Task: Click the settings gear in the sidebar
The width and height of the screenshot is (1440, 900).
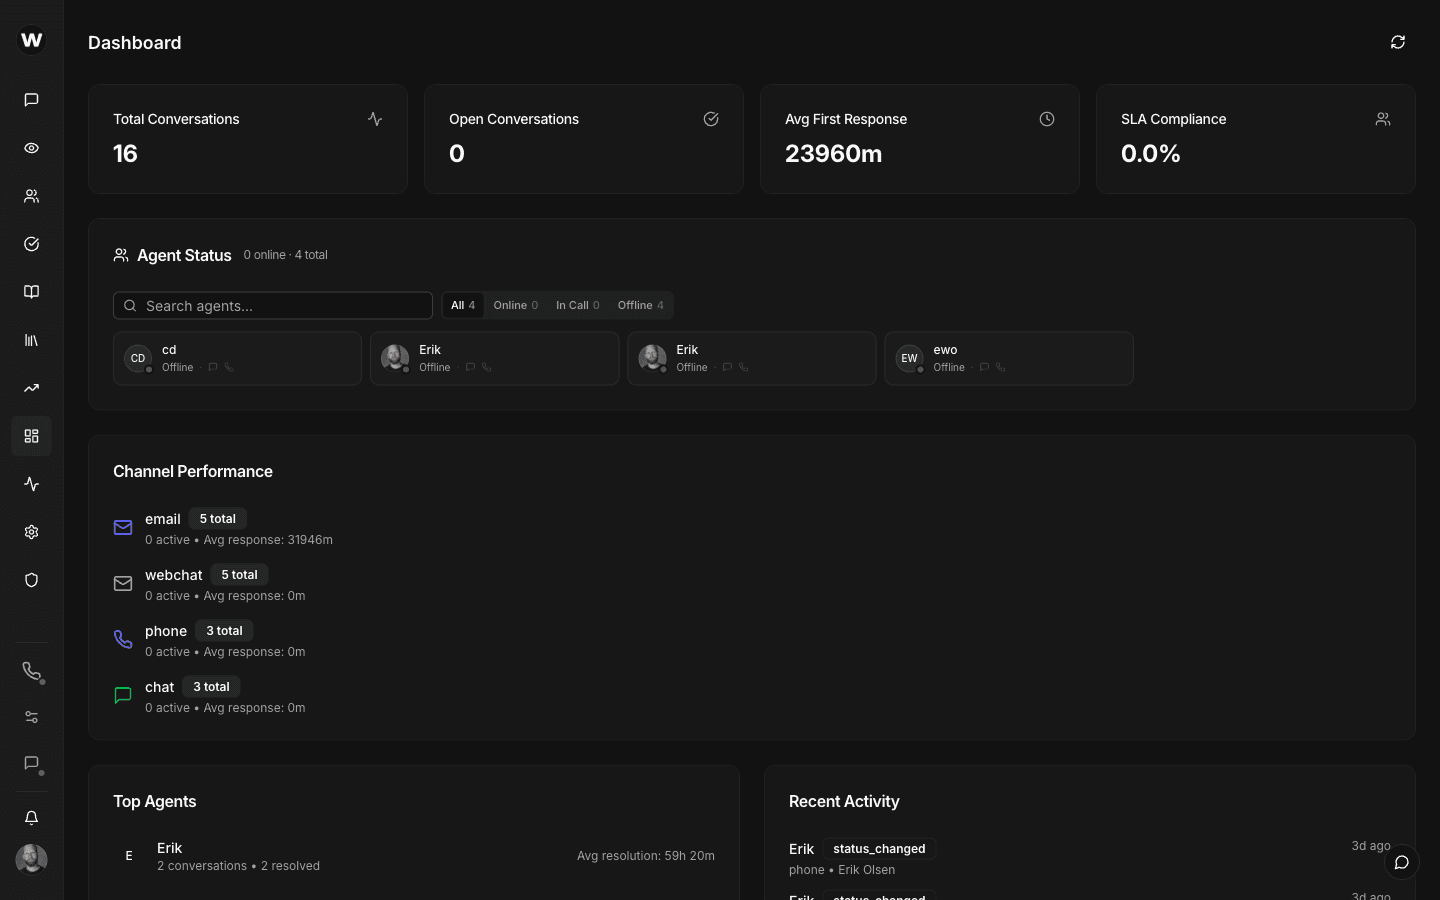Action: (31, 532)
